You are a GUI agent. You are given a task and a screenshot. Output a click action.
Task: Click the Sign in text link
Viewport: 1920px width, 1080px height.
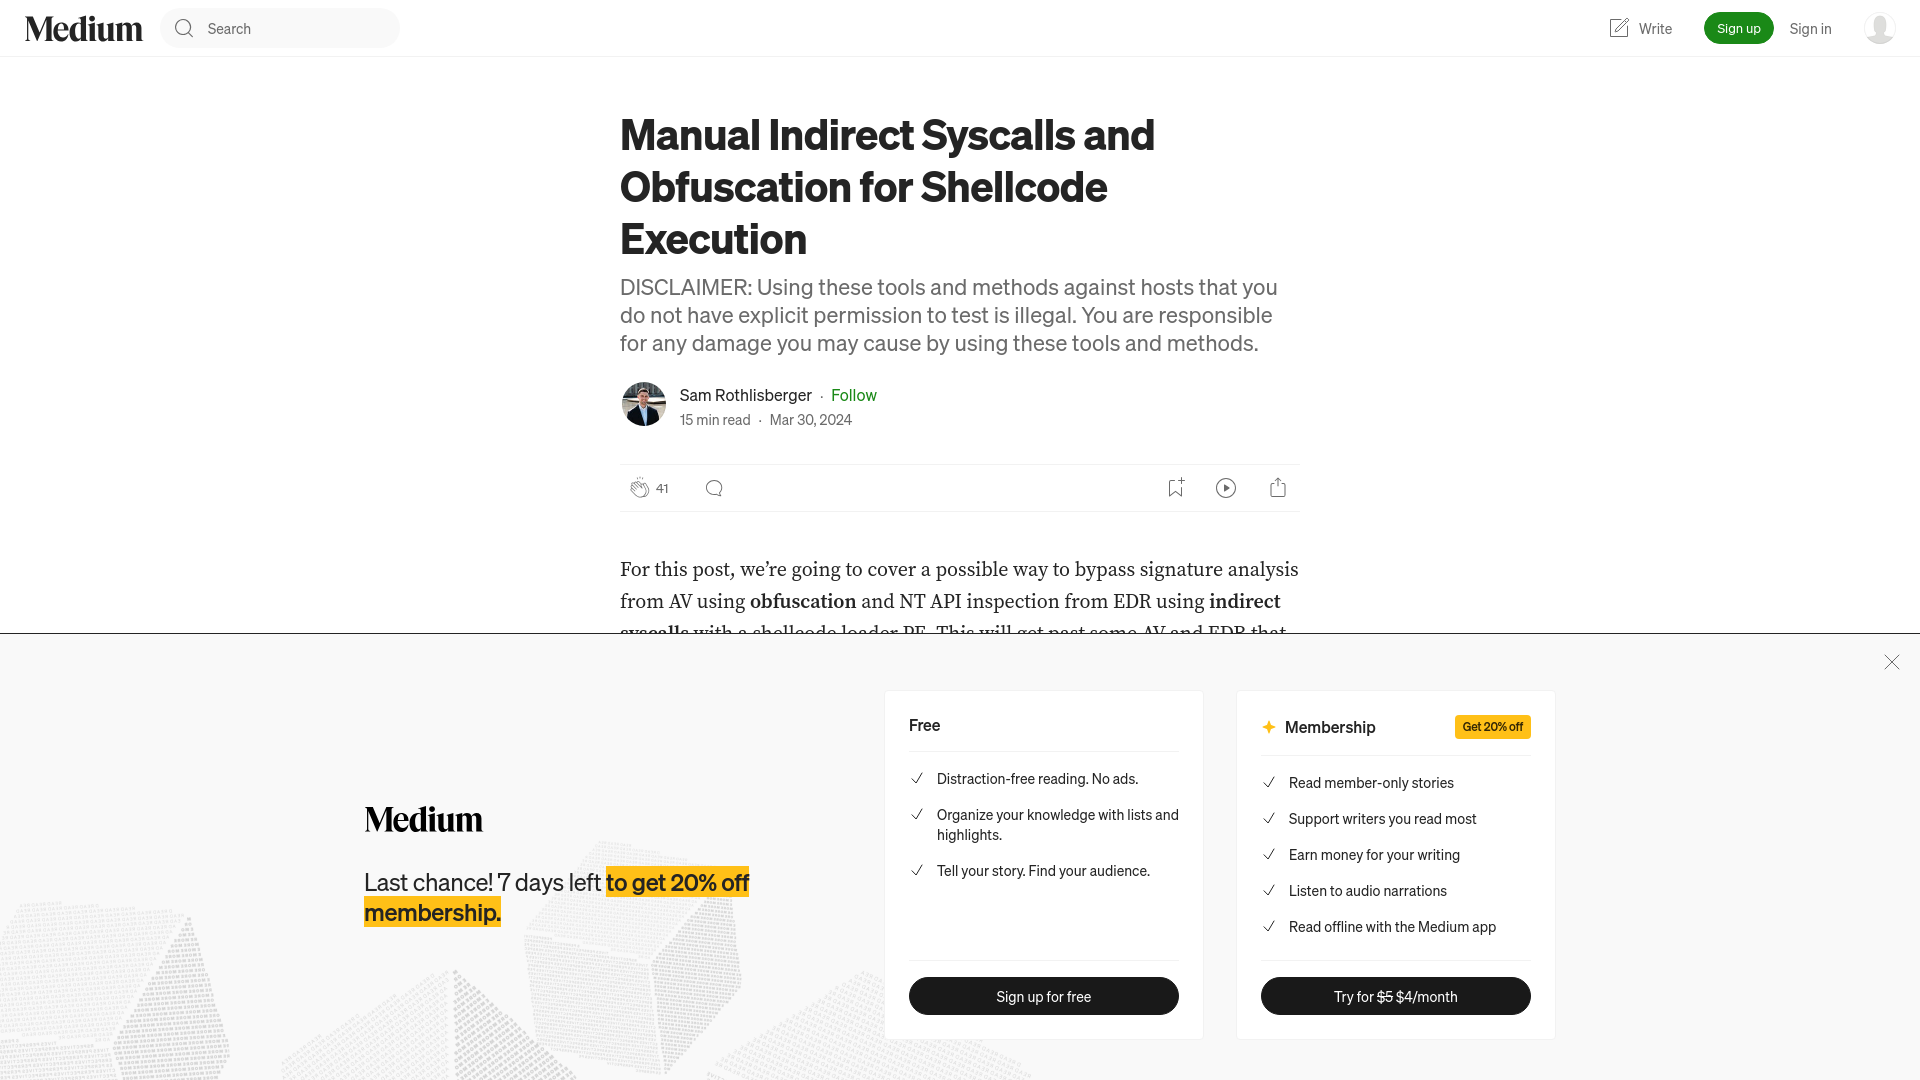click(x=1811, y=28)
